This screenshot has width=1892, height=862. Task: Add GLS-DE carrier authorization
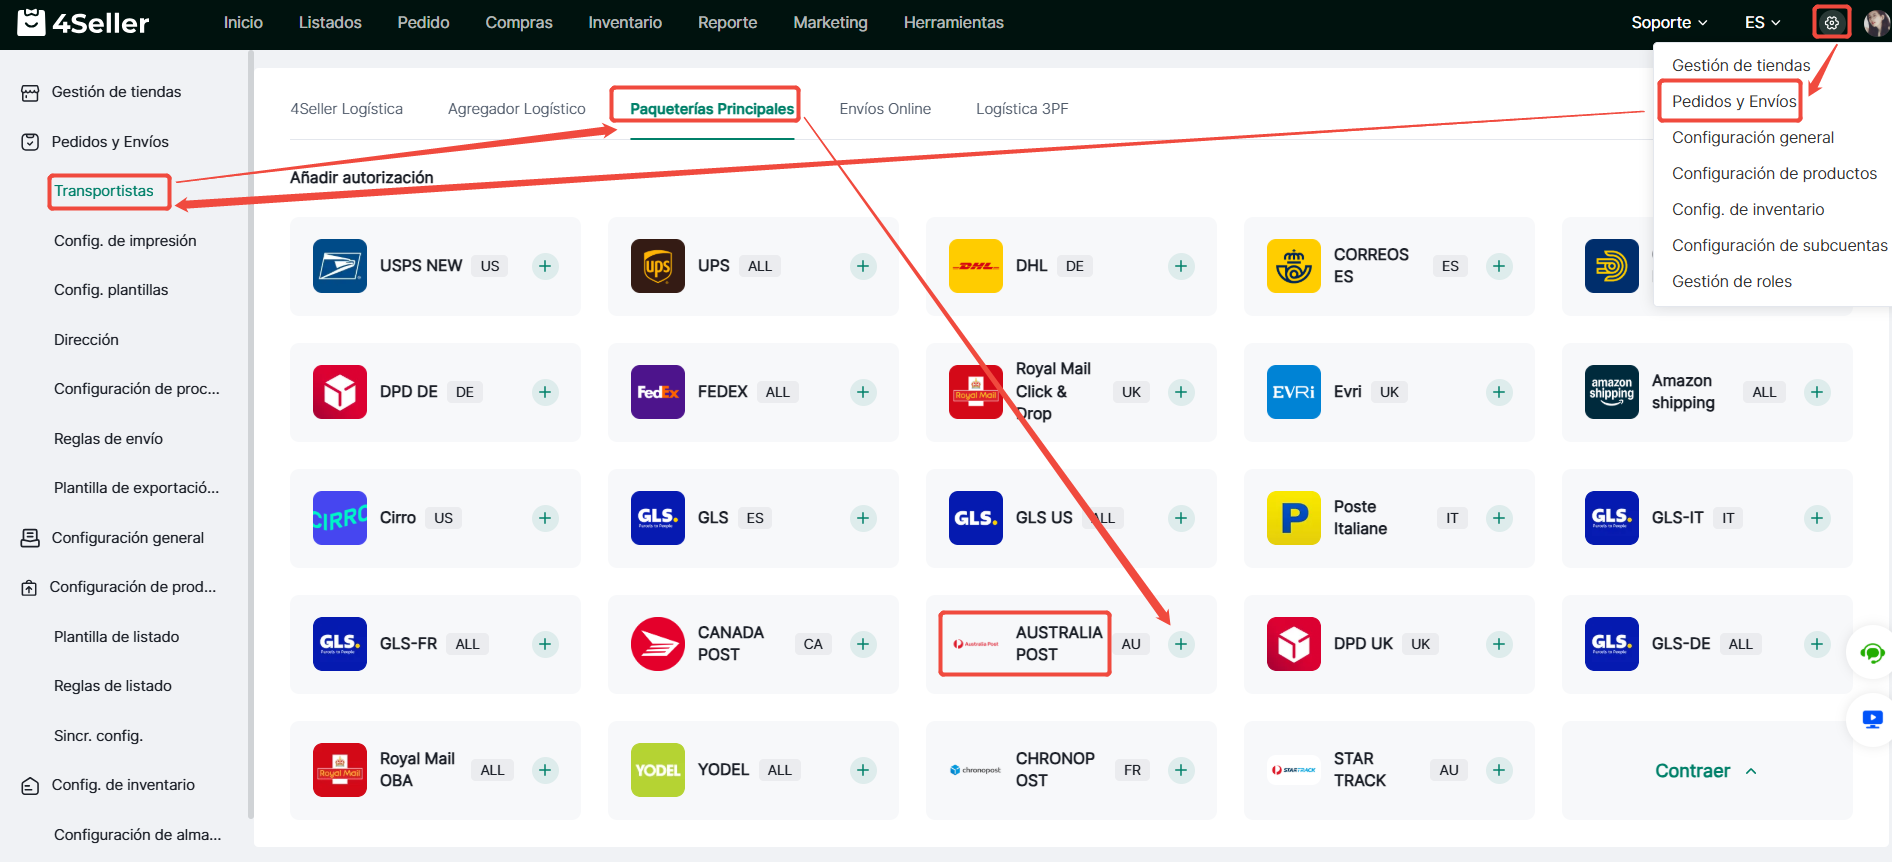click(1817, 644)
